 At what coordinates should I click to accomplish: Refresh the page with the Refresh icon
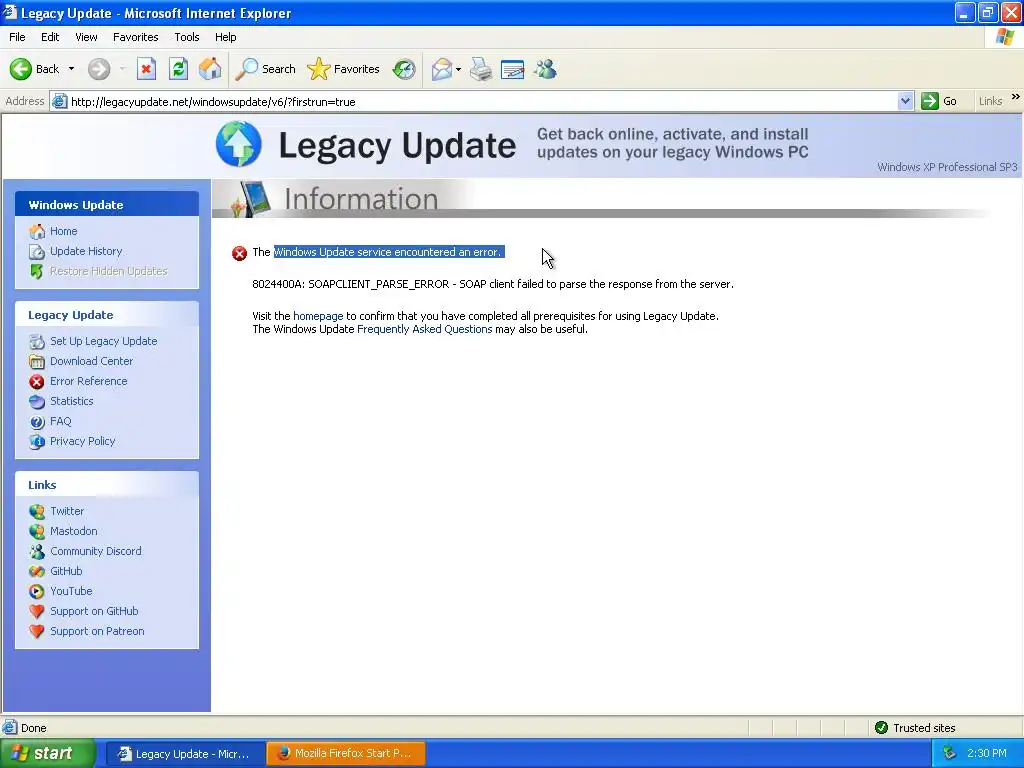178,69
